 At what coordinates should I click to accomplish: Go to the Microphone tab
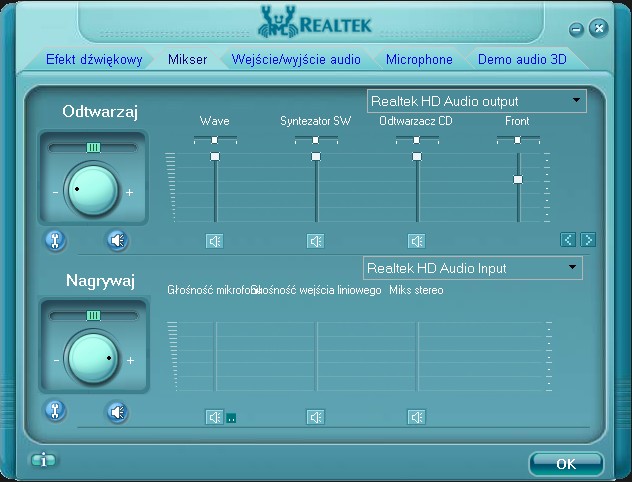click(419, 60)
